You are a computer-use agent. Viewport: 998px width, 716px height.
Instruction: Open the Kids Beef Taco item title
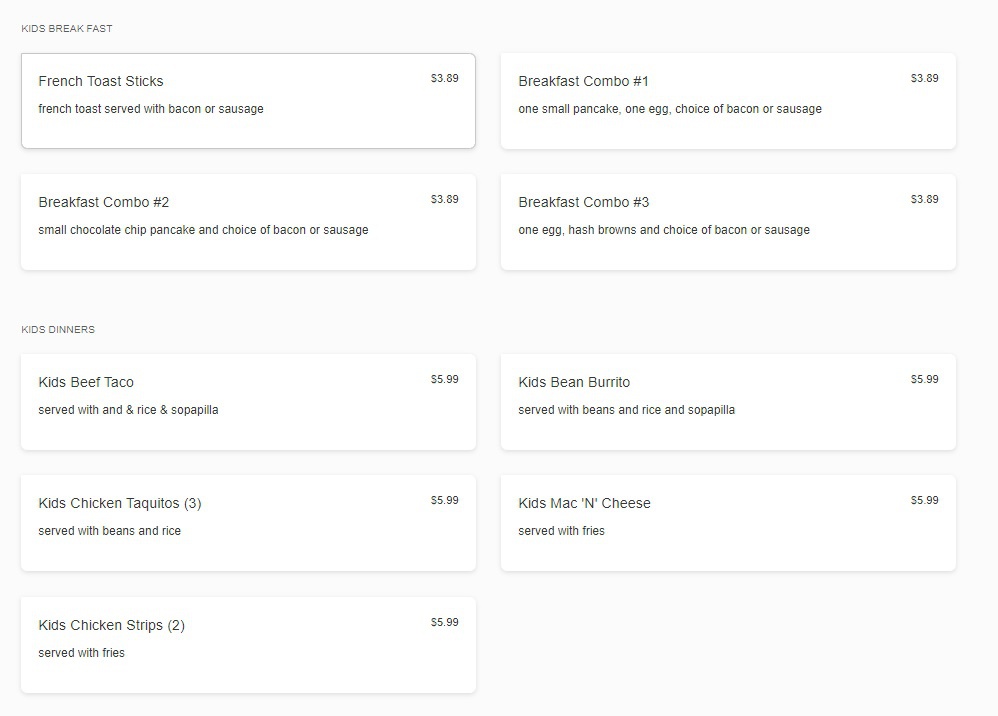coord(86,382)
